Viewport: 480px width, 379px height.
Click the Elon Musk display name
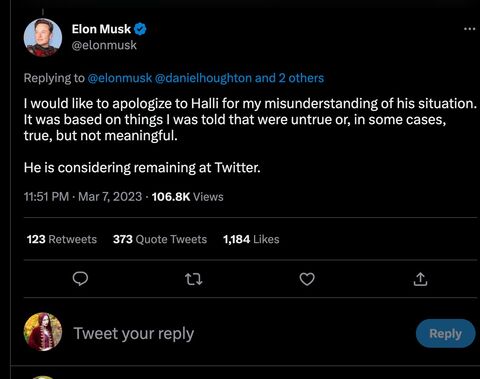pyautogui.click(x=101, y=29)
